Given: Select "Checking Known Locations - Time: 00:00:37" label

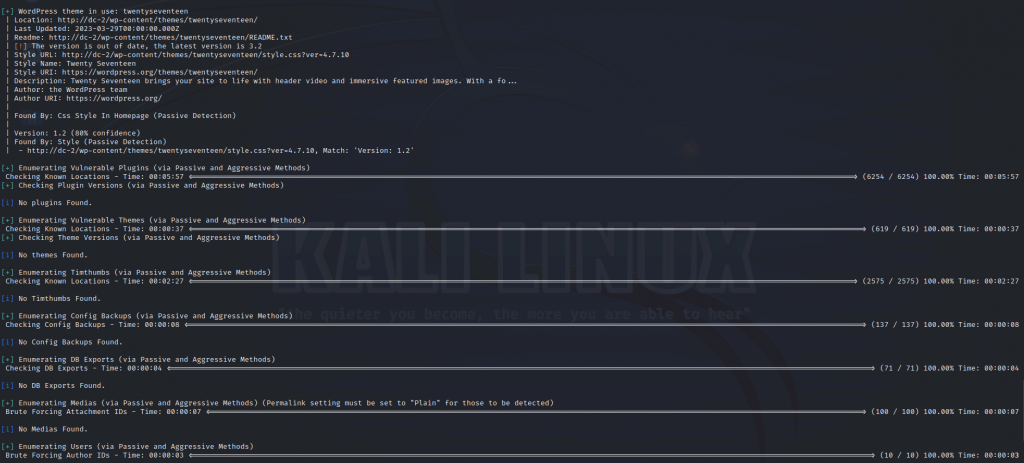Looking at the screenshot, I should [x=95, y=229].
